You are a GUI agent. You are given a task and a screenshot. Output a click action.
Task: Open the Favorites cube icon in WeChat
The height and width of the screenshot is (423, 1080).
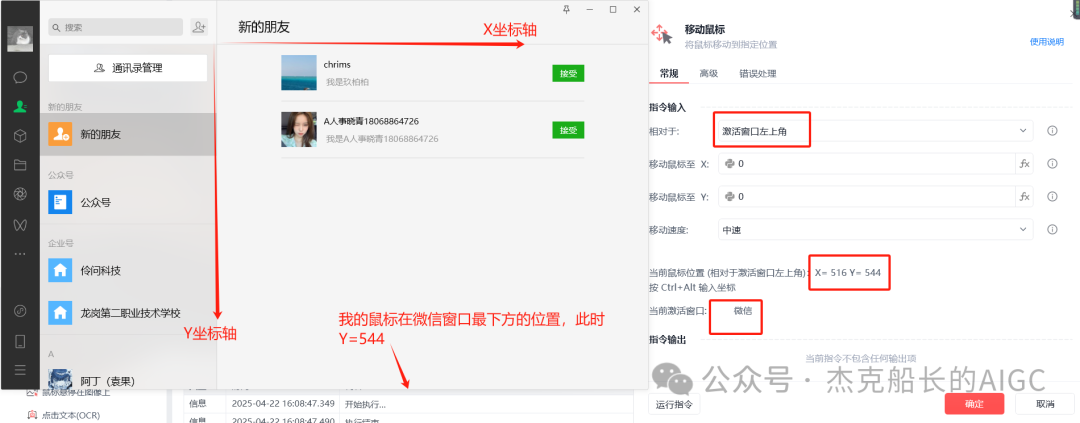[x=20, y=136]
